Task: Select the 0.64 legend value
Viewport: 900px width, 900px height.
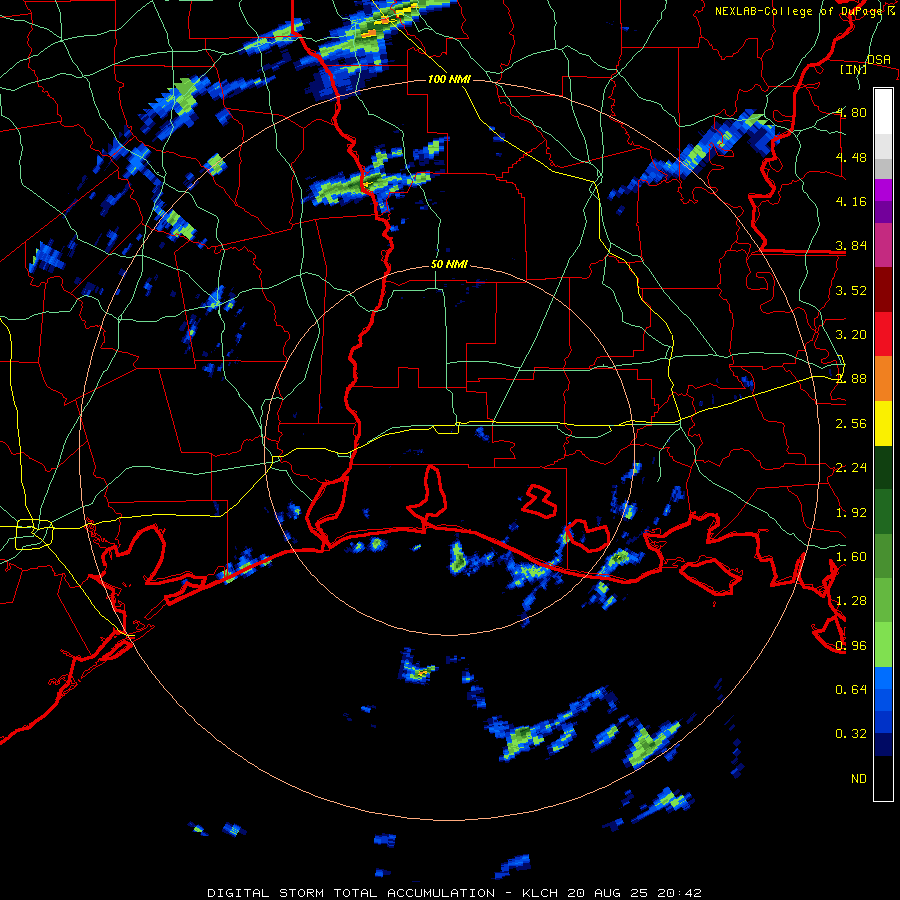Action: click(851, 689)
